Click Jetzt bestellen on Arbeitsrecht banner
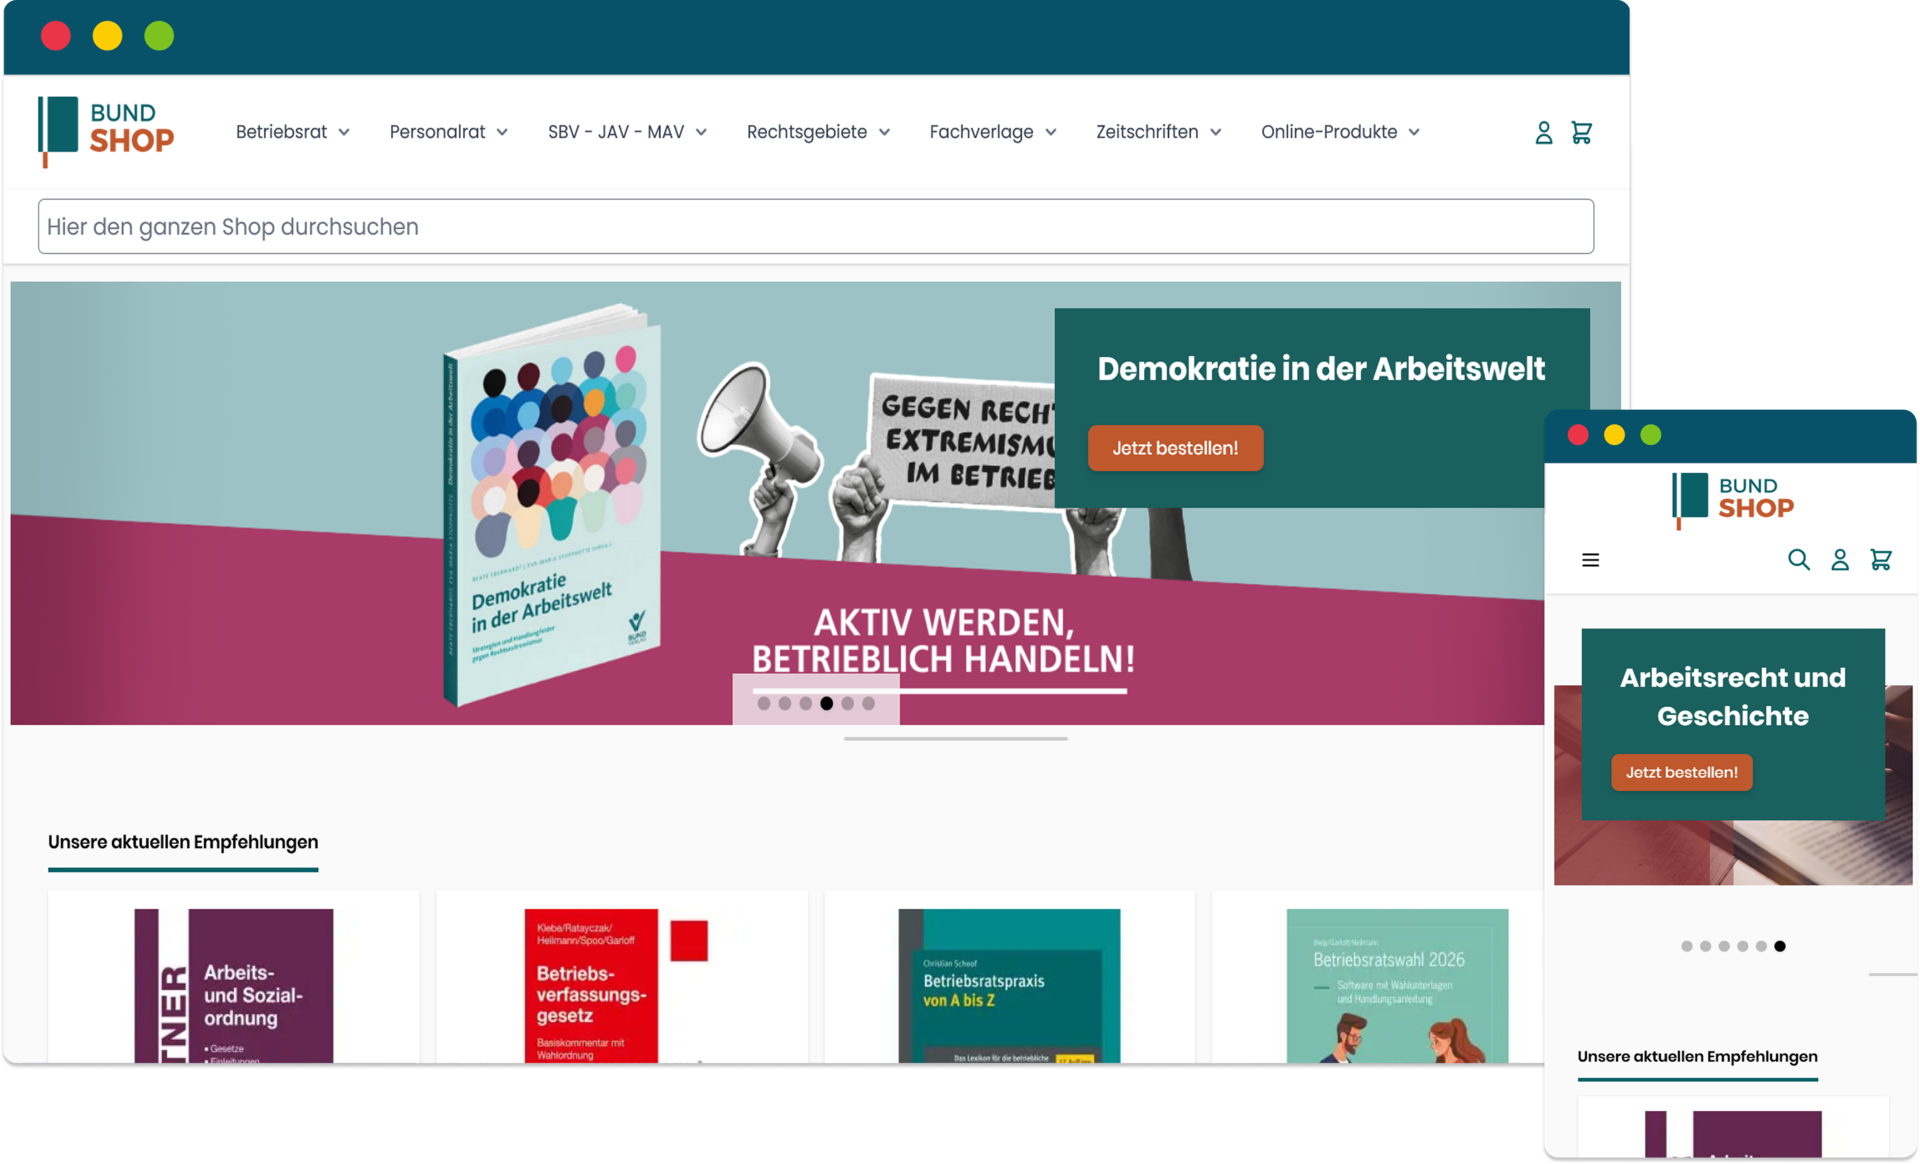Viewport: 1920px width, 1164px height. pos(1681,772)
